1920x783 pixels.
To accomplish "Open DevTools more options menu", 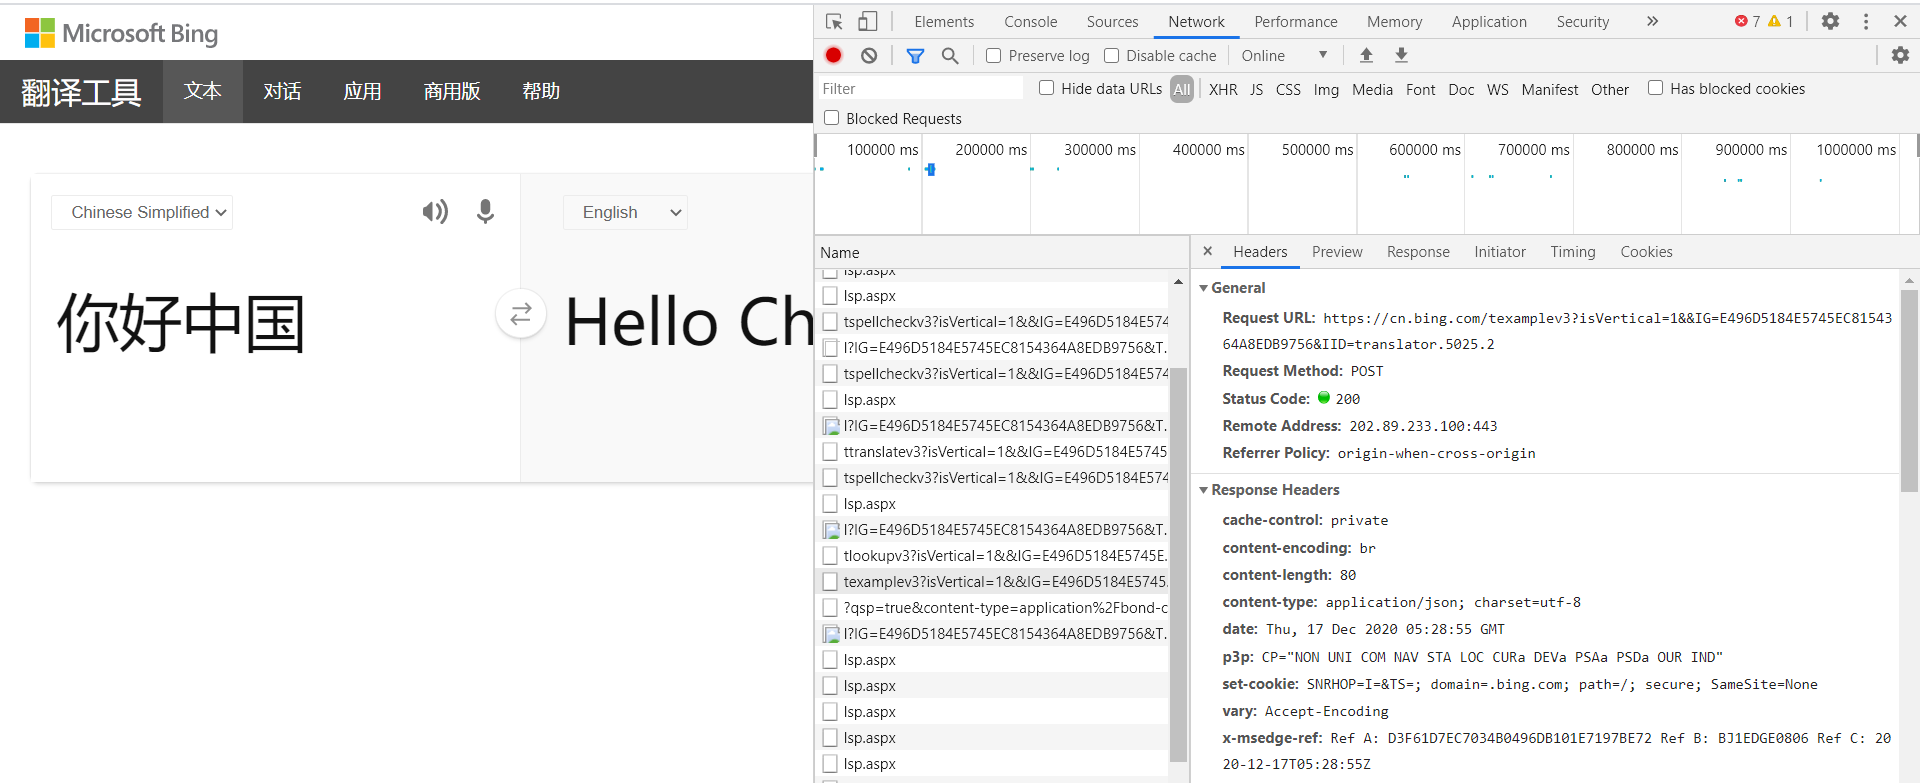I will pyautogui.click(x=1866, y=21).
